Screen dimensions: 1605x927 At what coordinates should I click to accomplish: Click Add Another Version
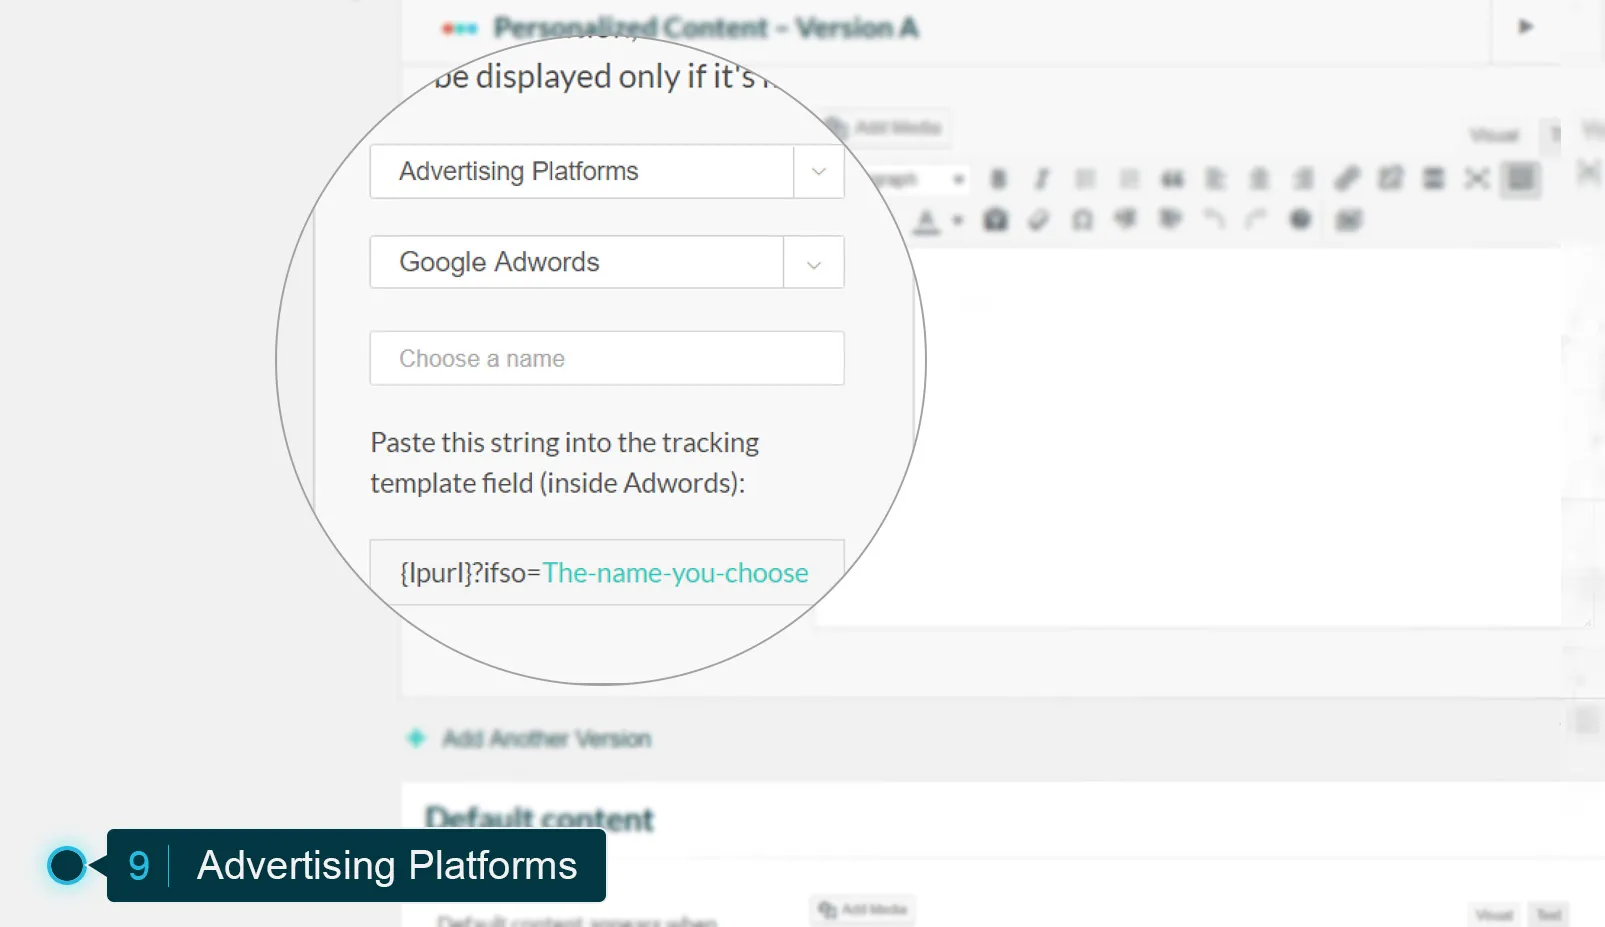point(546,739)
